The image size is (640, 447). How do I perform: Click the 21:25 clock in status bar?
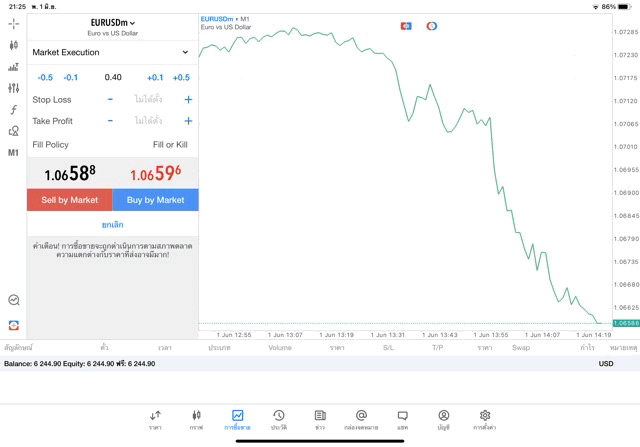17,7
